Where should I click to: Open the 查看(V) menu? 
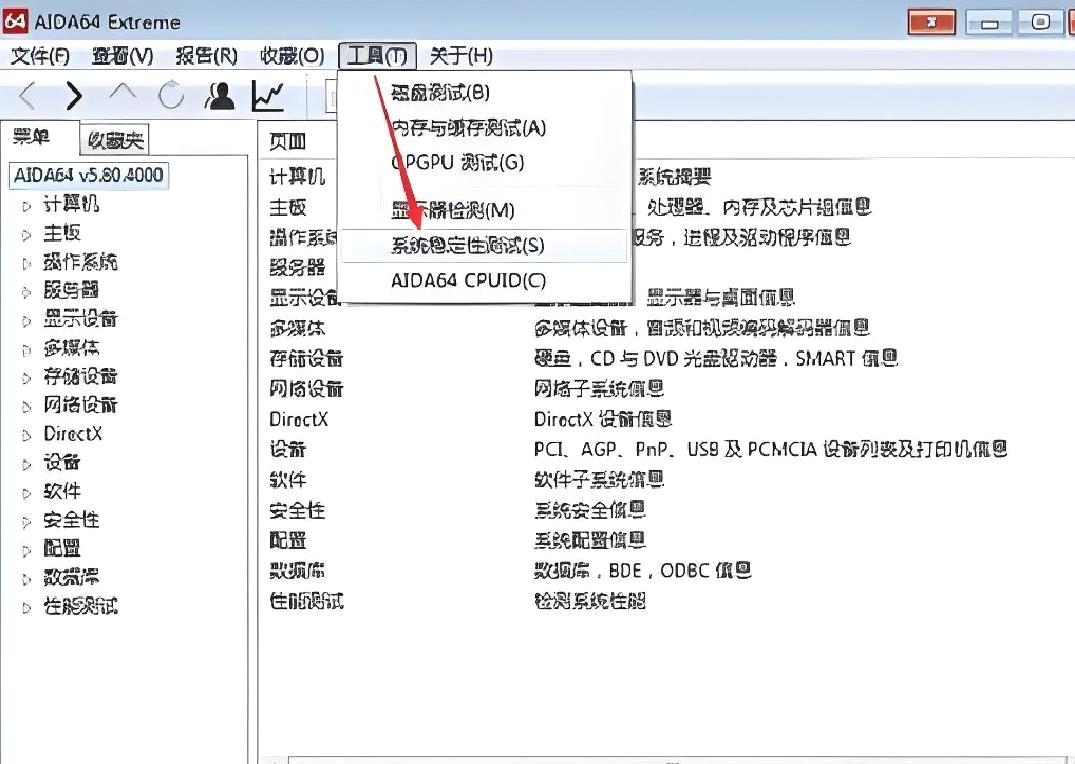pyautogui.click(x=123, y=56)
